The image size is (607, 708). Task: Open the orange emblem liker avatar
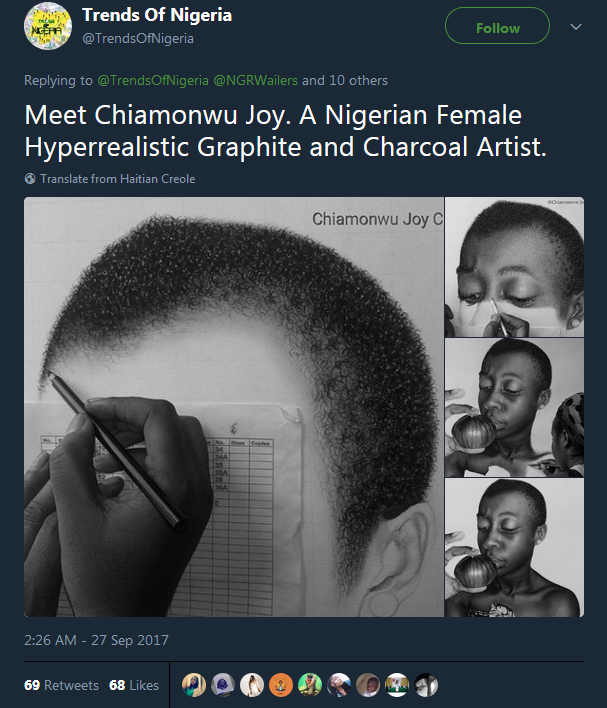tap(281, 685)
